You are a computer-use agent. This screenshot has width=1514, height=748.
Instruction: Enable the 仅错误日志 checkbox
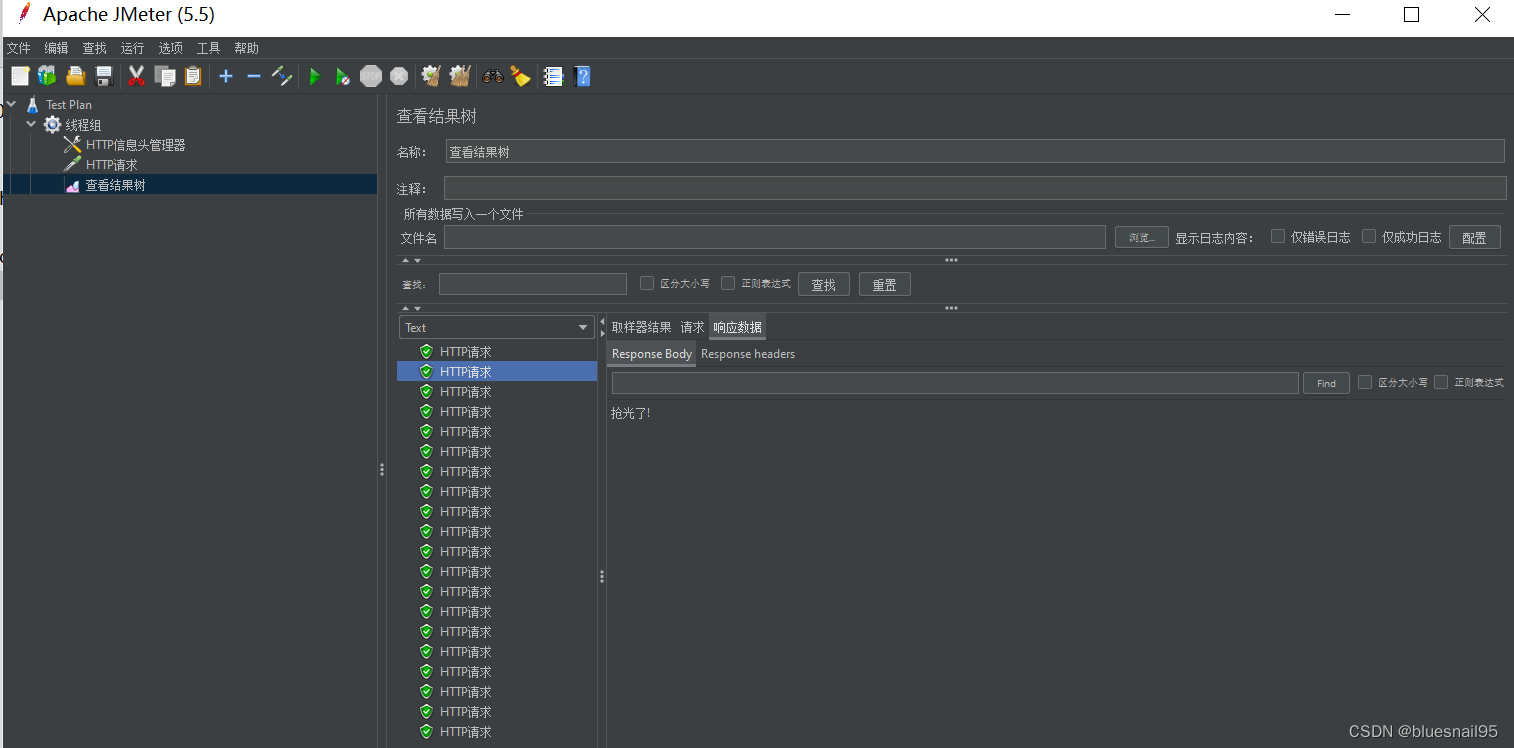click(x=1278, y=237)
